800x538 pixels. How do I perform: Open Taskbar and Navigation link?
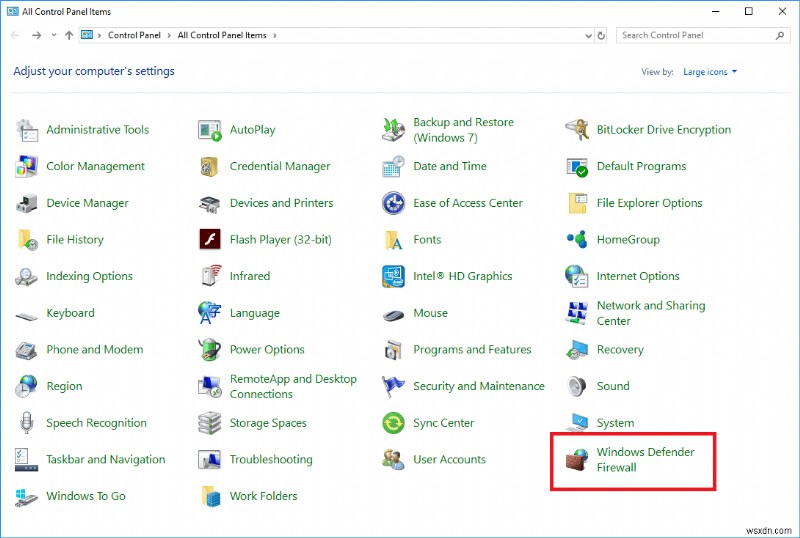(x=106, y=459)
